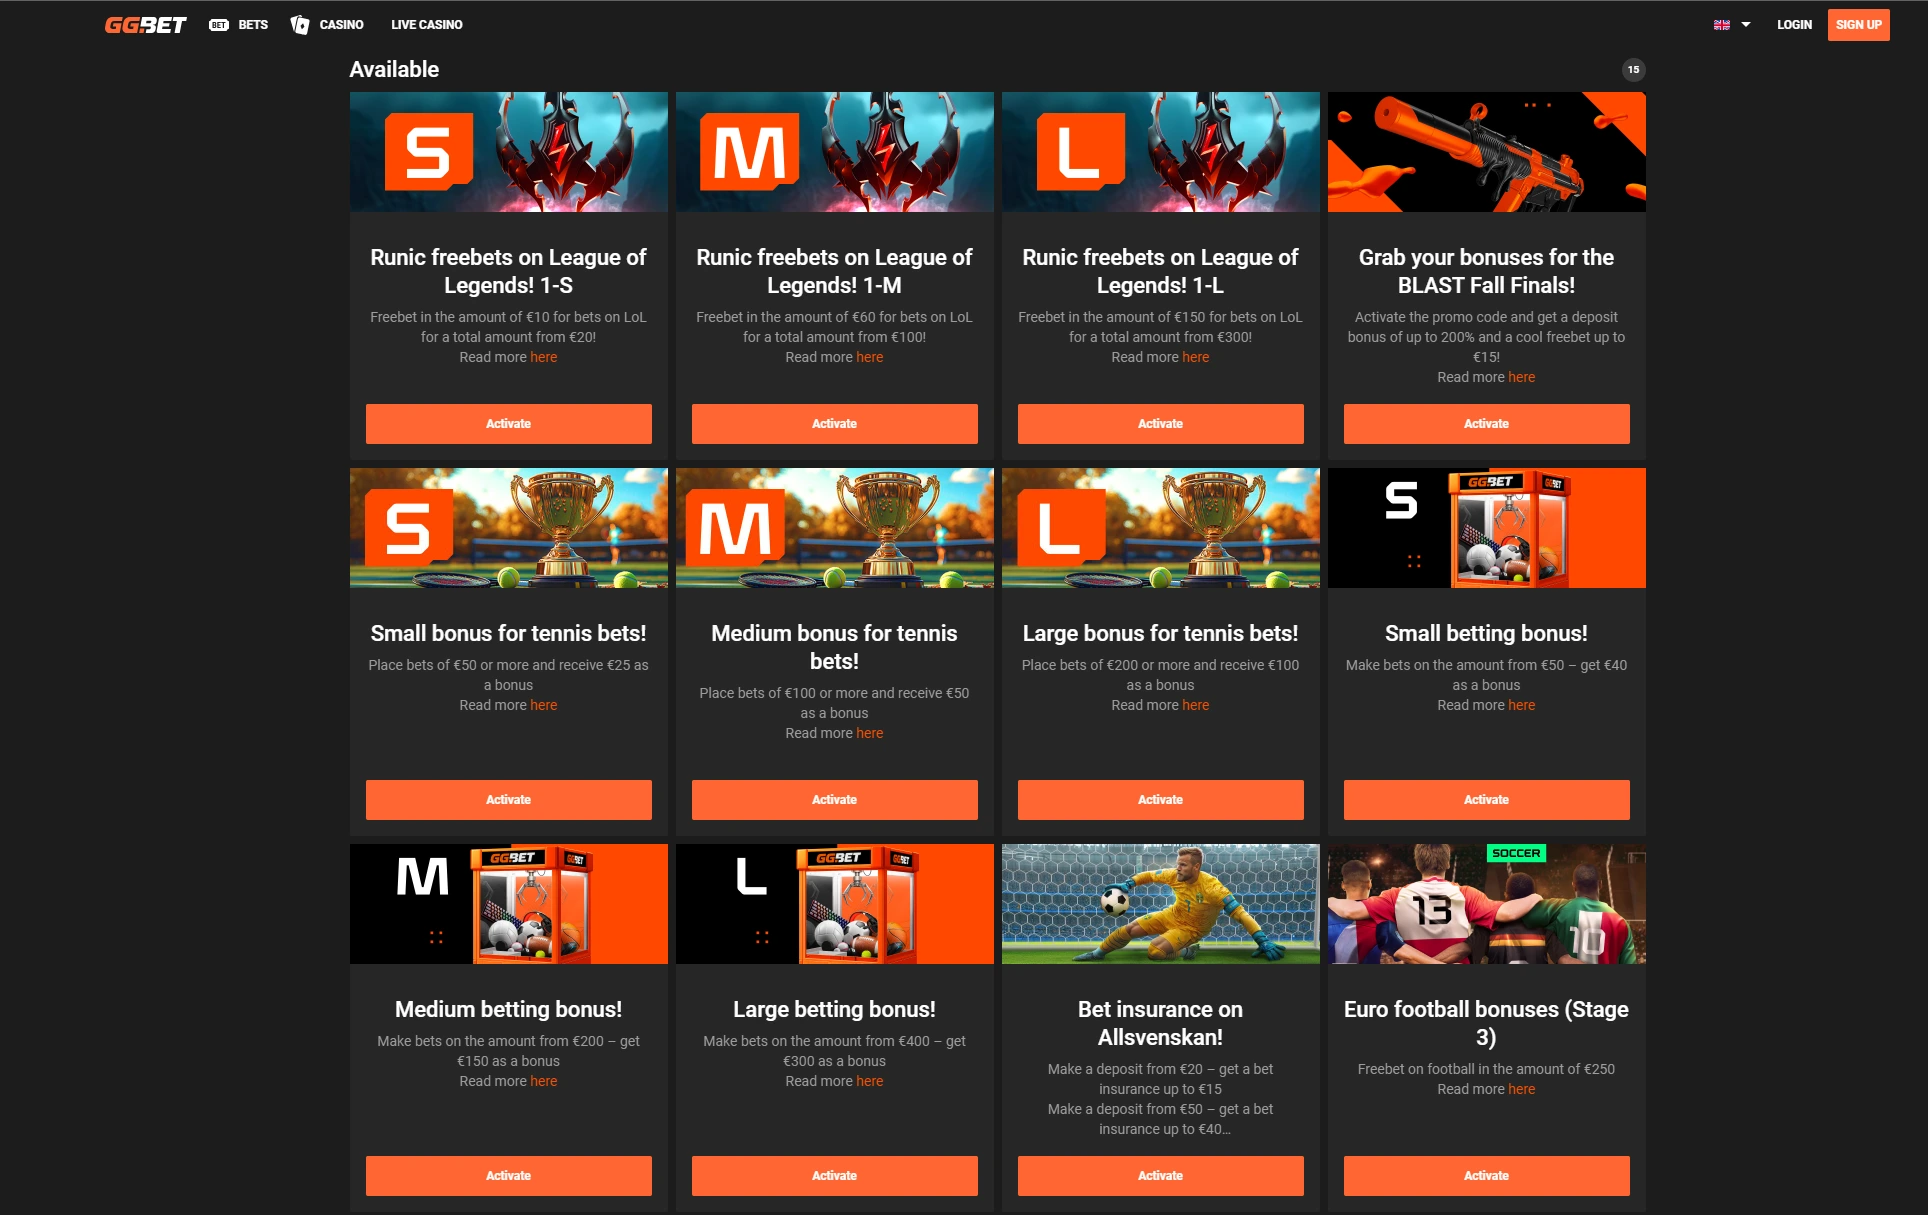Click the 'Available' section heading
This screenshot has height=1215, width=1928.
(x=394, y=69)
